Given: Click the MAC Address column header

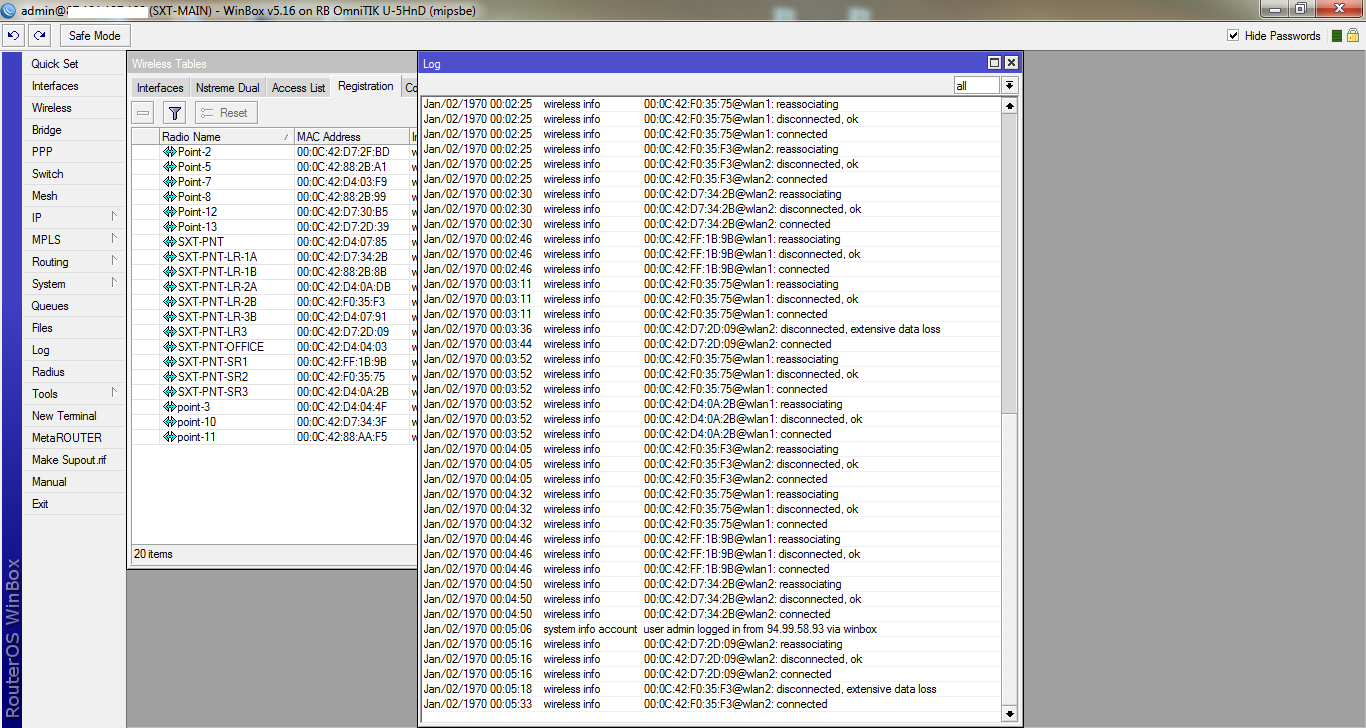Looking at the screenshot, I should (351, 137).
